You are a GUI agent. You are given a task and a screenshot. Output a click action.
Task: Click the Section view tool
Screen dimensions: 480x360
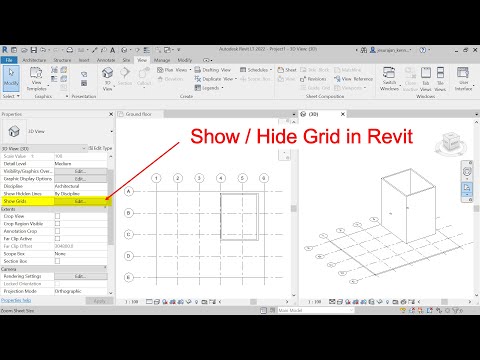tap(125, 76)
